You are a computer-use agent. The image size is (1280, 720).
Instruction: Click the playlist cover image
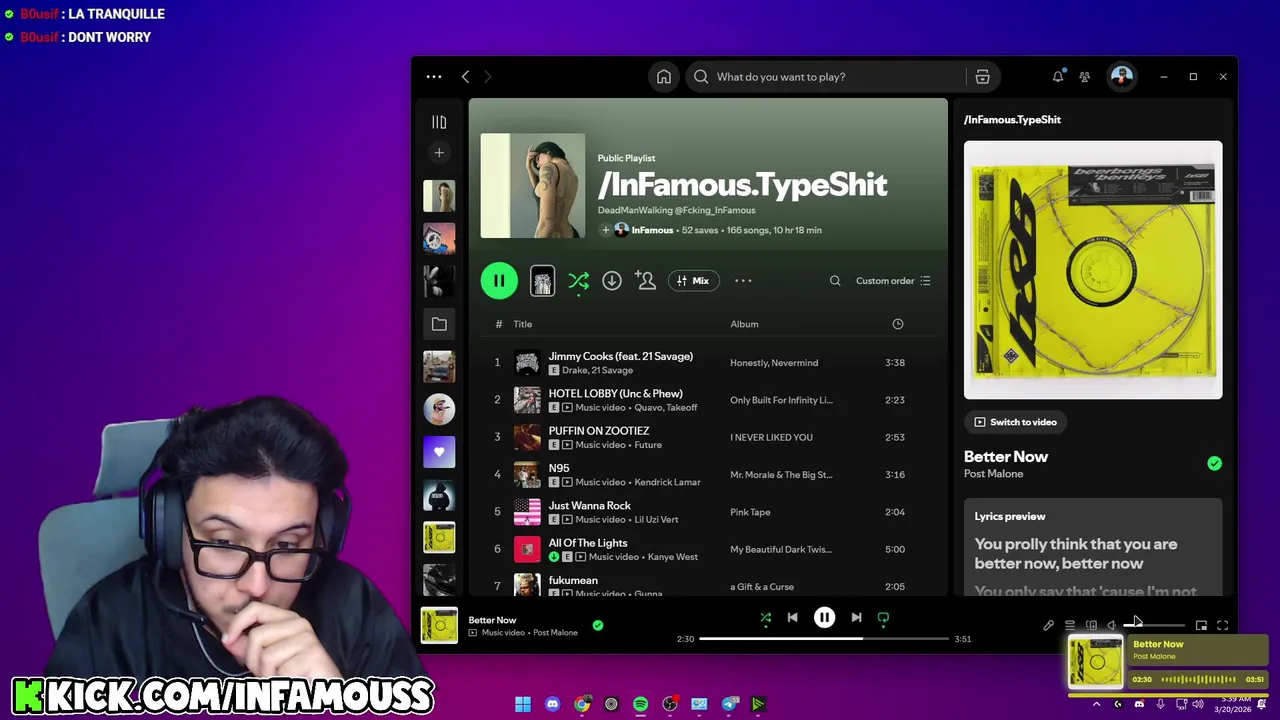533,186
